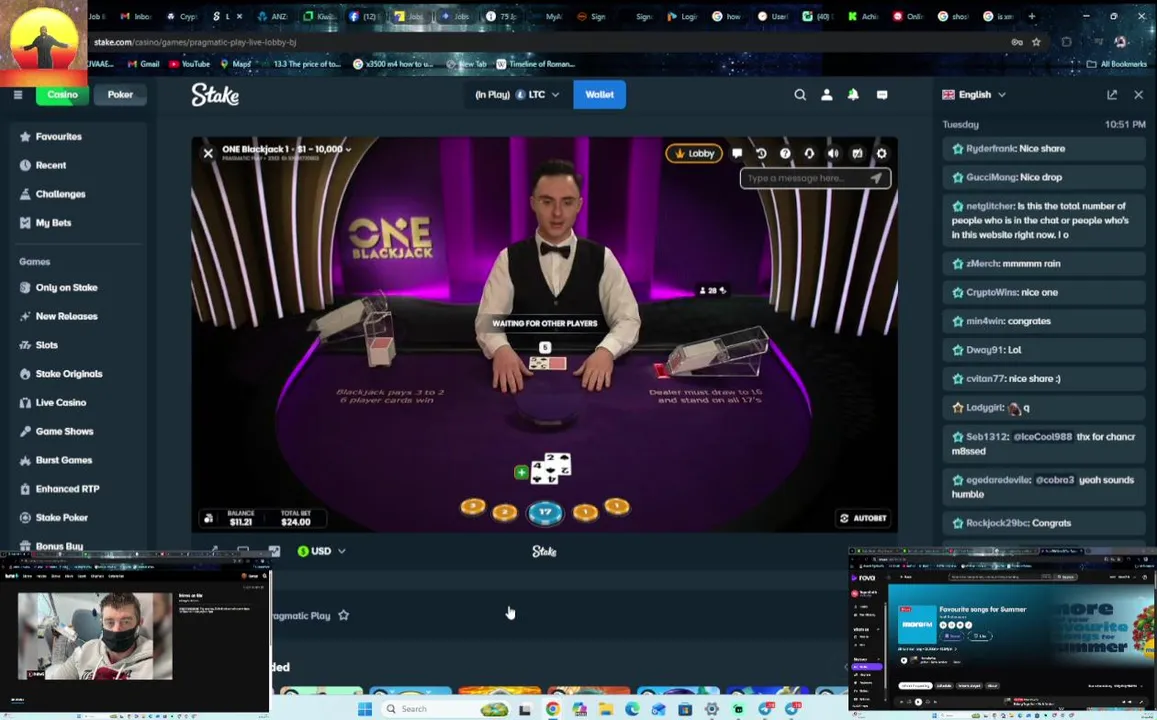Pop out the chat panel

(x=1112, y=94)
